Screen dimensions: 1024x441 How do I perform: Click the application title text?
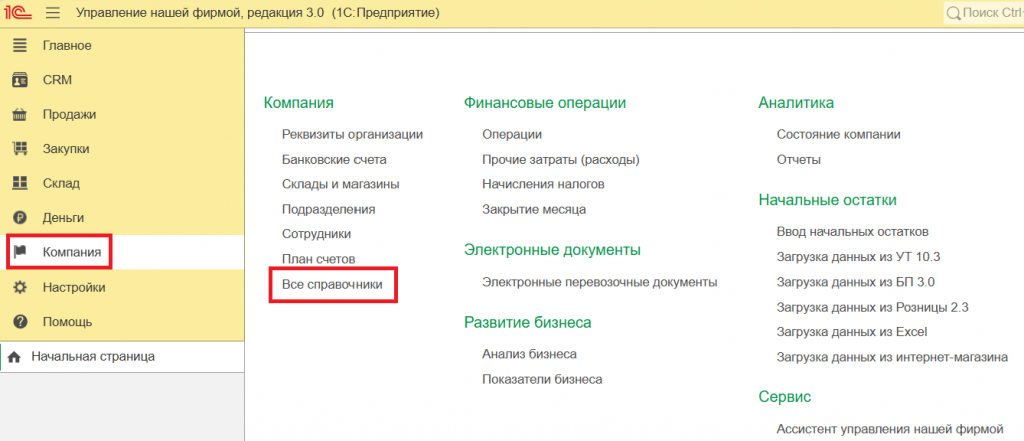[258, 13]
